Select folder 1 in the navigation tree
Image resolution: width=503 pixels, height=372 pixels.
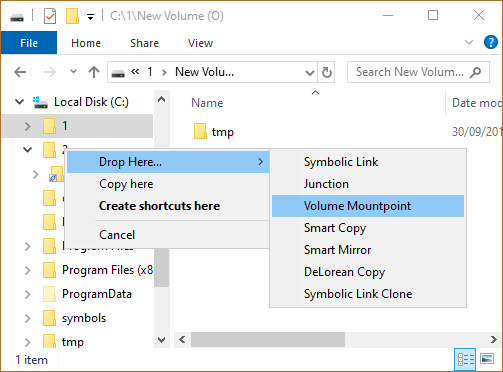(x=65, y=126)
